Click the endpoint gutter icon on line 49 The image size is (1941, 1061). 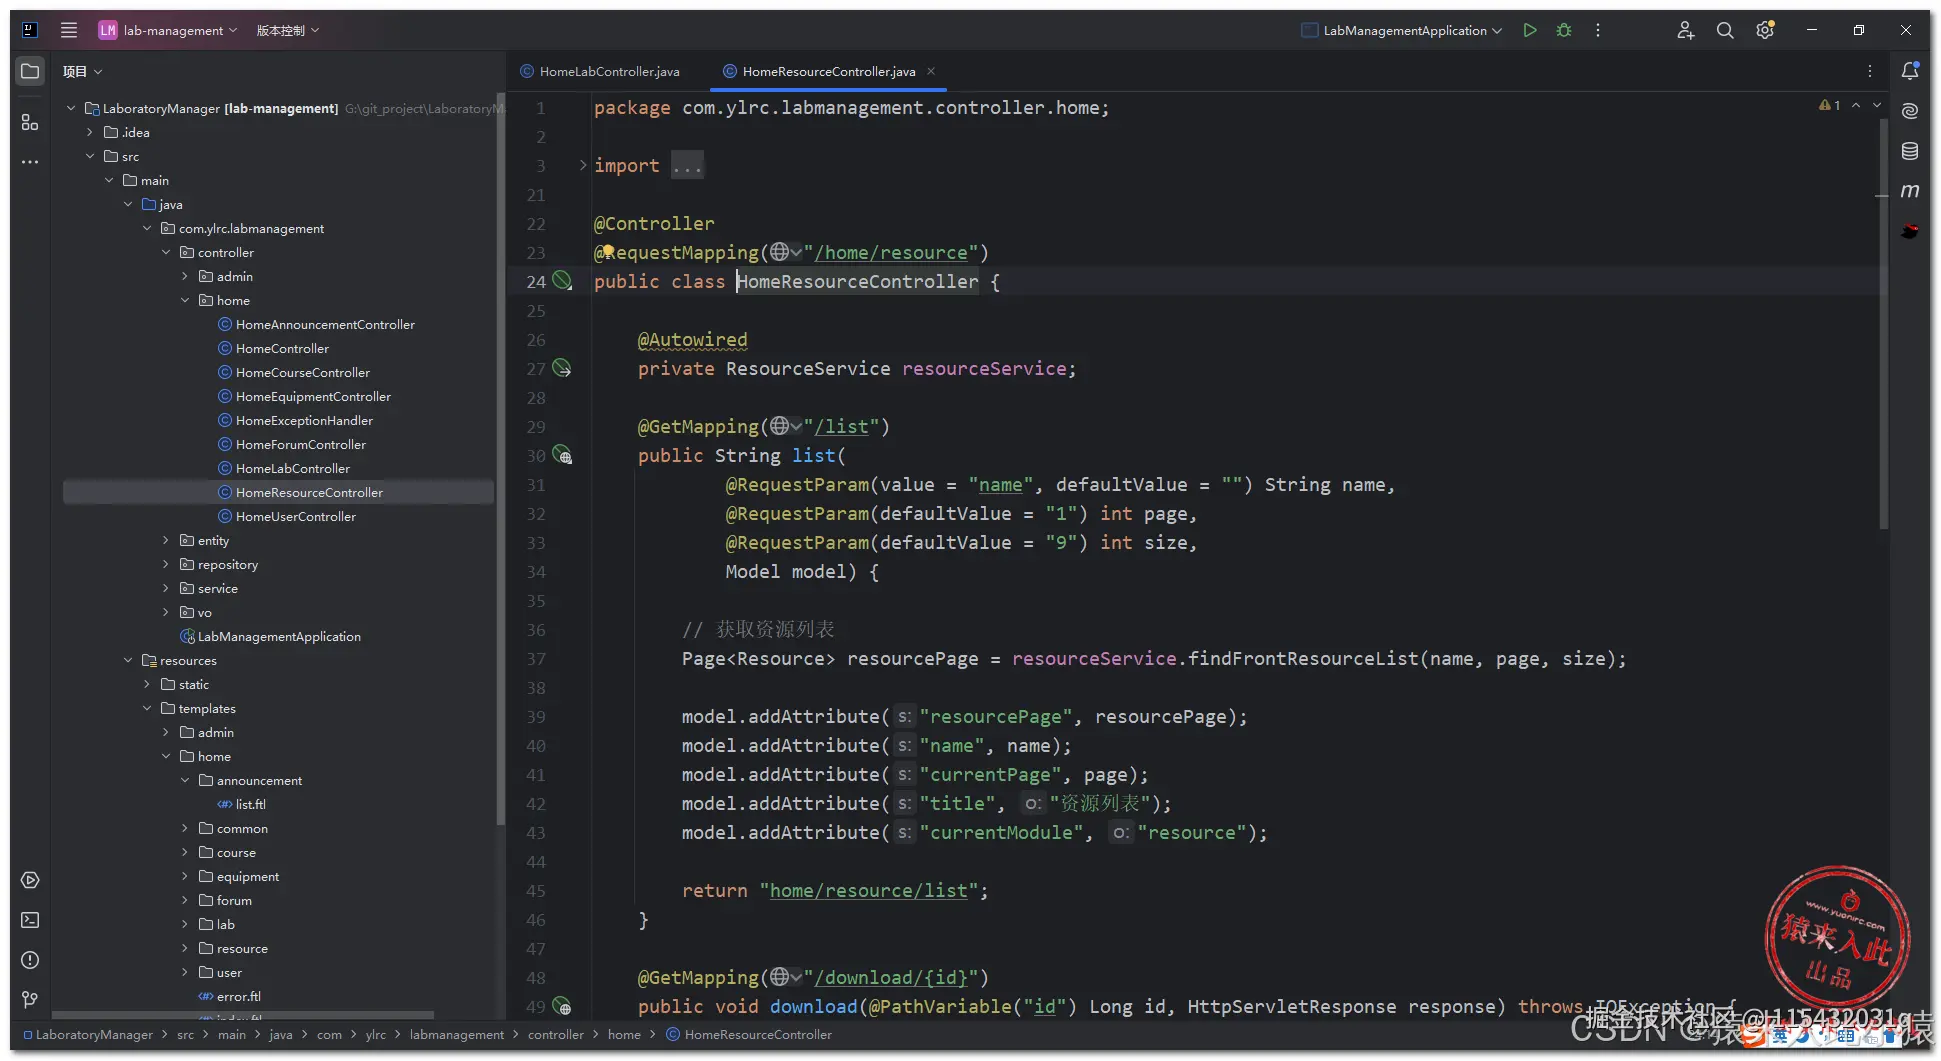562,1006
